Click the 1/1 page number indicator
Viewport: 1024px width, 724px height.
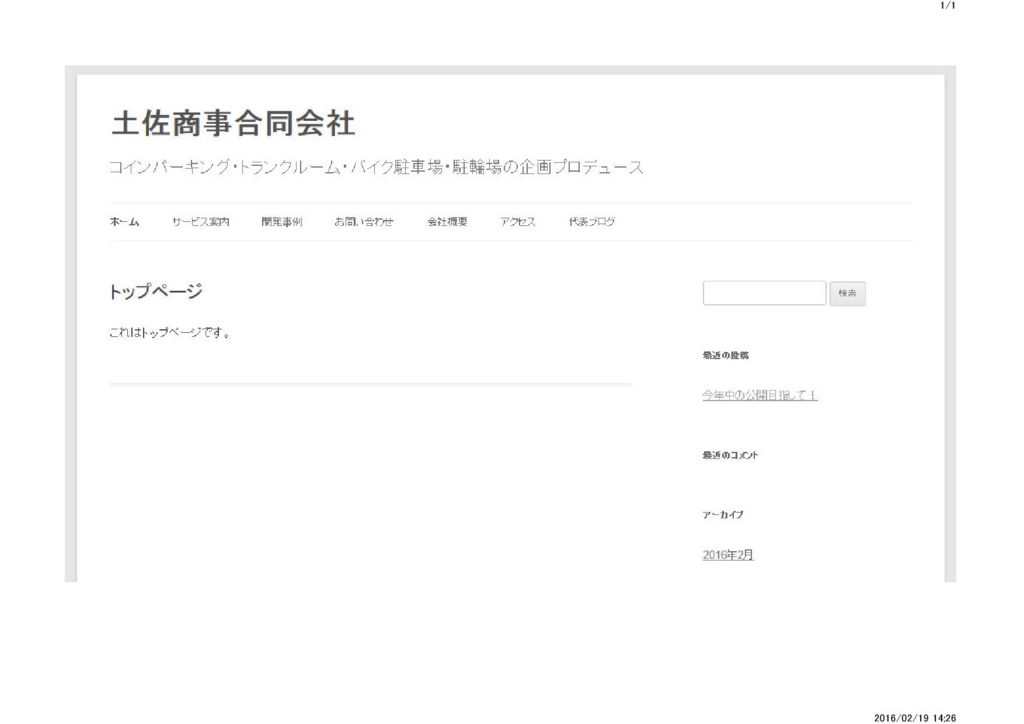tap(948, 6)
